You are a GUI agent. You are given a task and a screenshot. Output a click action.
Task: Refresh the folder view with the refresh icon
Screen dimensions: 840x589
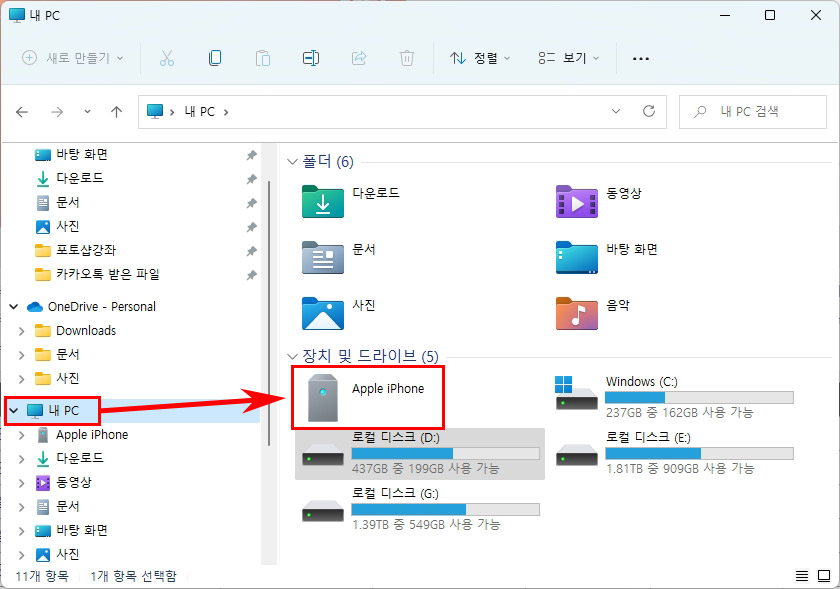coord(649,111)
